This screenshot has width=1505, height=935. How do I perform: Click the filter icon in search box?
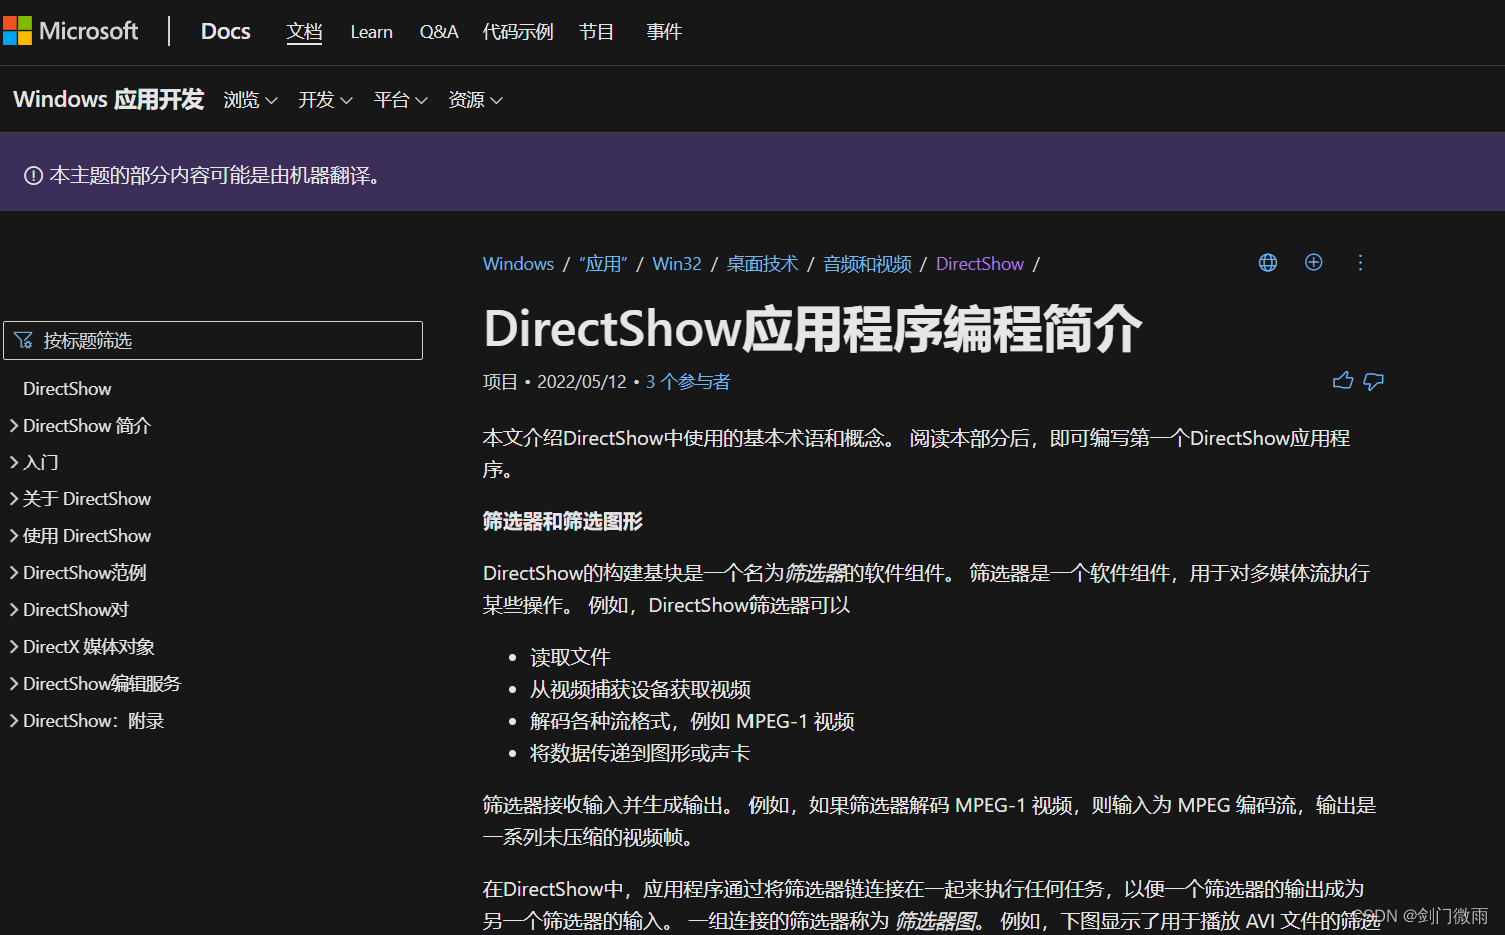(x=24, y=341)
